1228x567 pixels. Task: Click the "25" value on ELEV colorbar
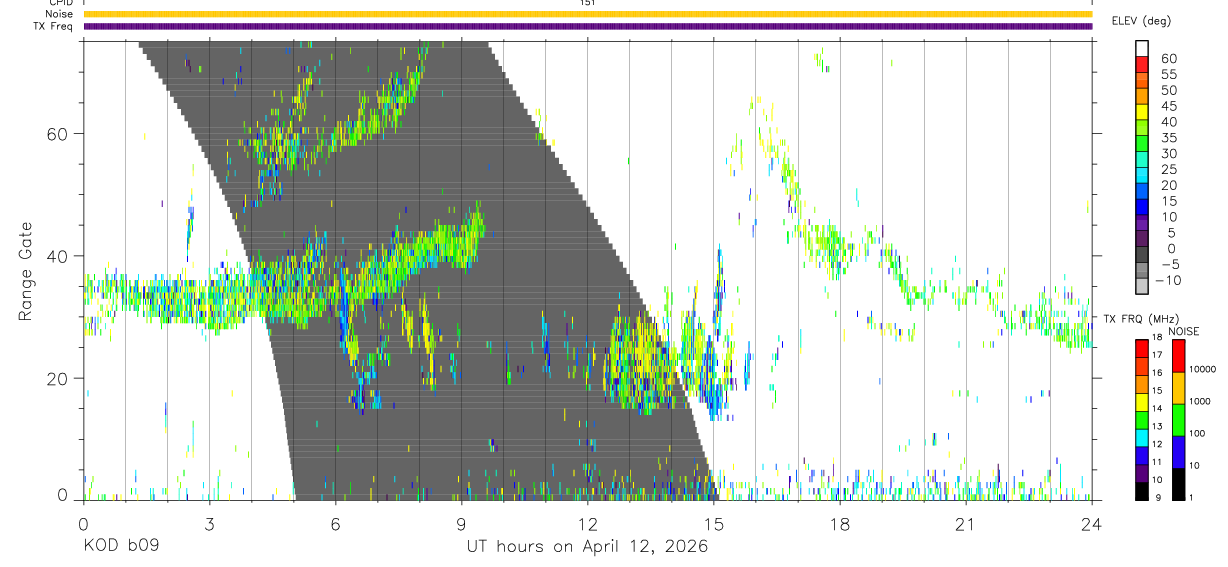coord(1168,170)
